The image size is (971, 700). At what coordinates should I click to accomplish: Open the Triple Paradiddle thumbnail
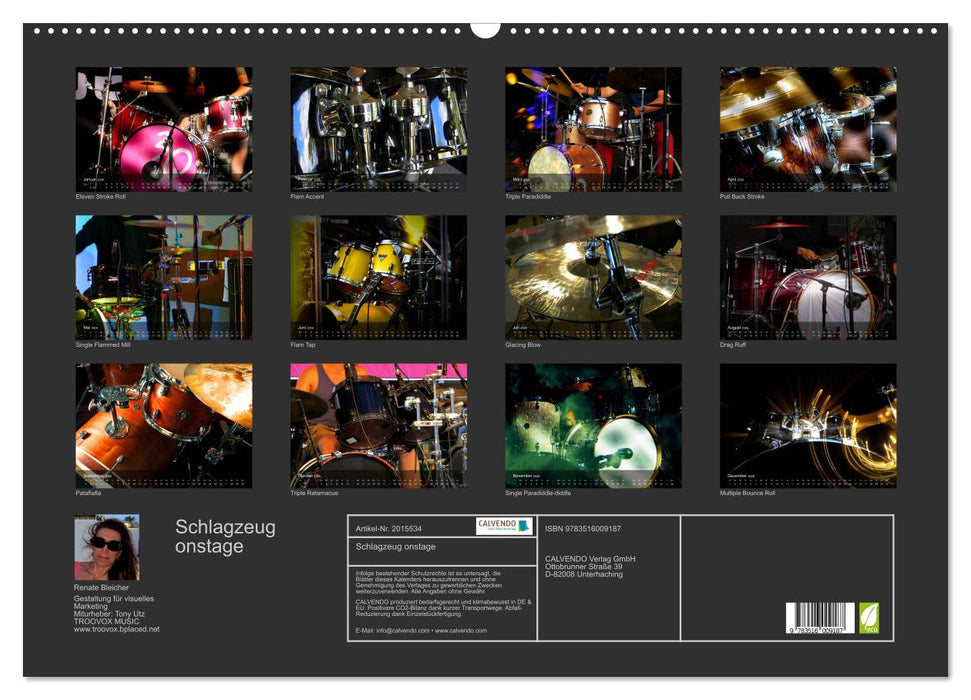tap(593, 129)
